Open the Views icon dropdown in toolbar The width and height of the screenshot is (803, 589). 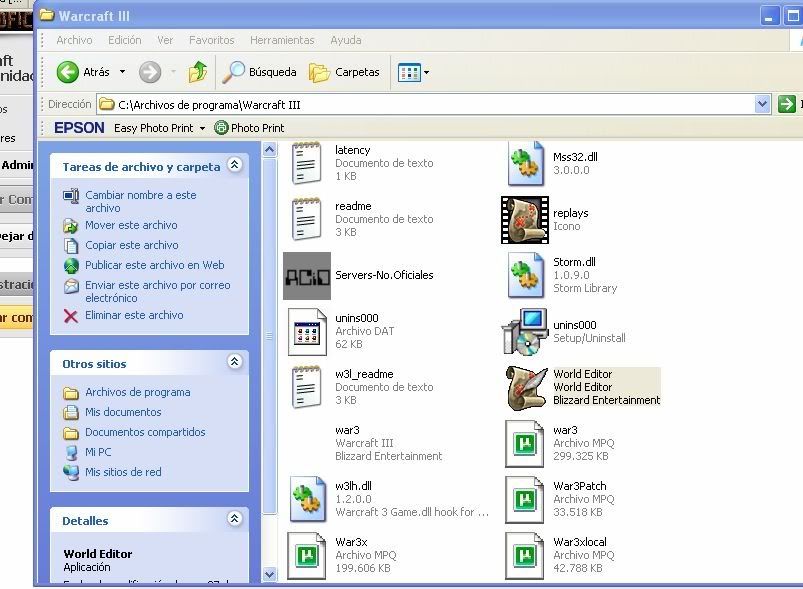[413, 73]
